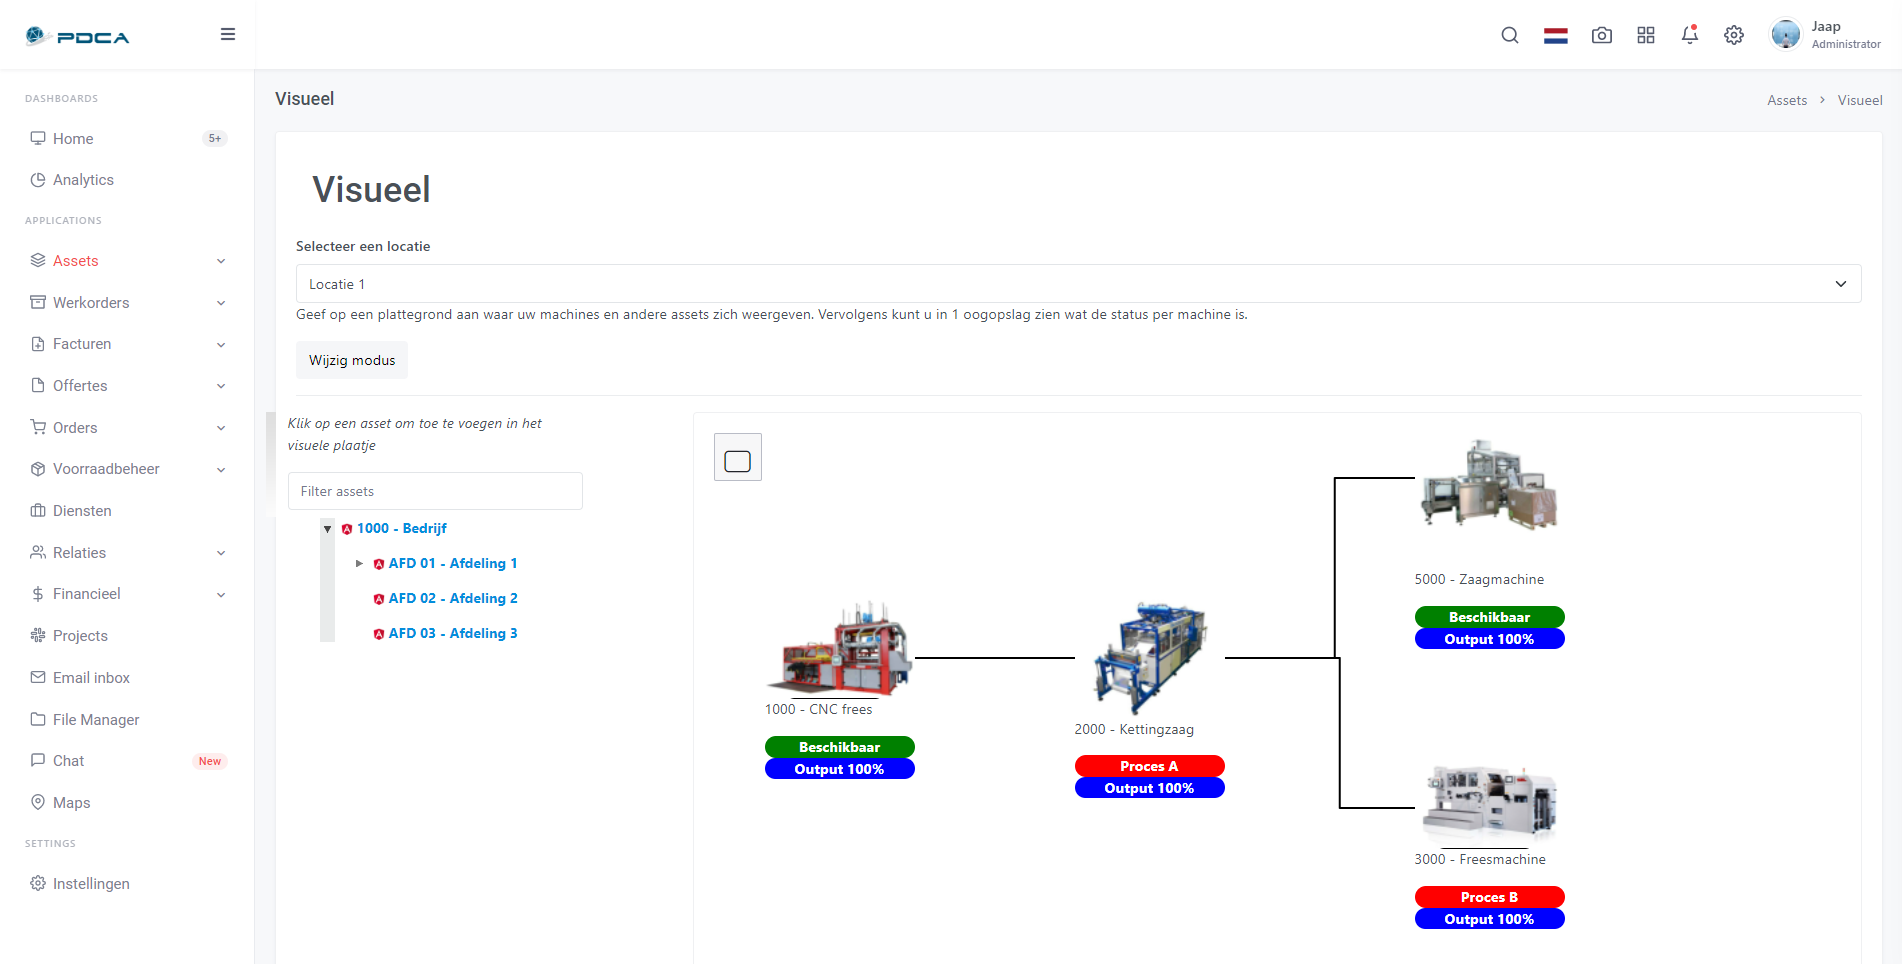Open the search icon in header
The height and width of the screenshot is (964, 1902).
[x=1510, y=36]
